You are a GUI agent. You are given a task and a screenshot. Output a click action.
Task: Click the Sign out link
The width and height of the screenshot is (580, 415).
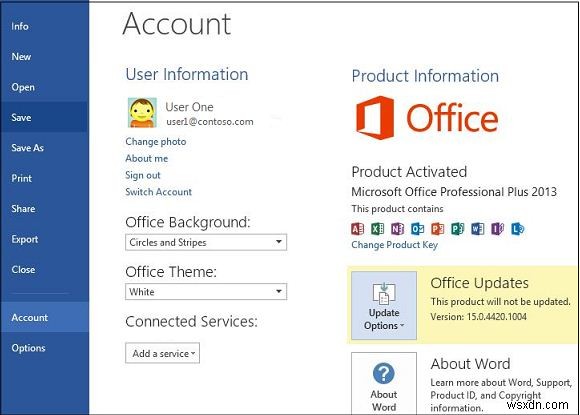point(143,175)
